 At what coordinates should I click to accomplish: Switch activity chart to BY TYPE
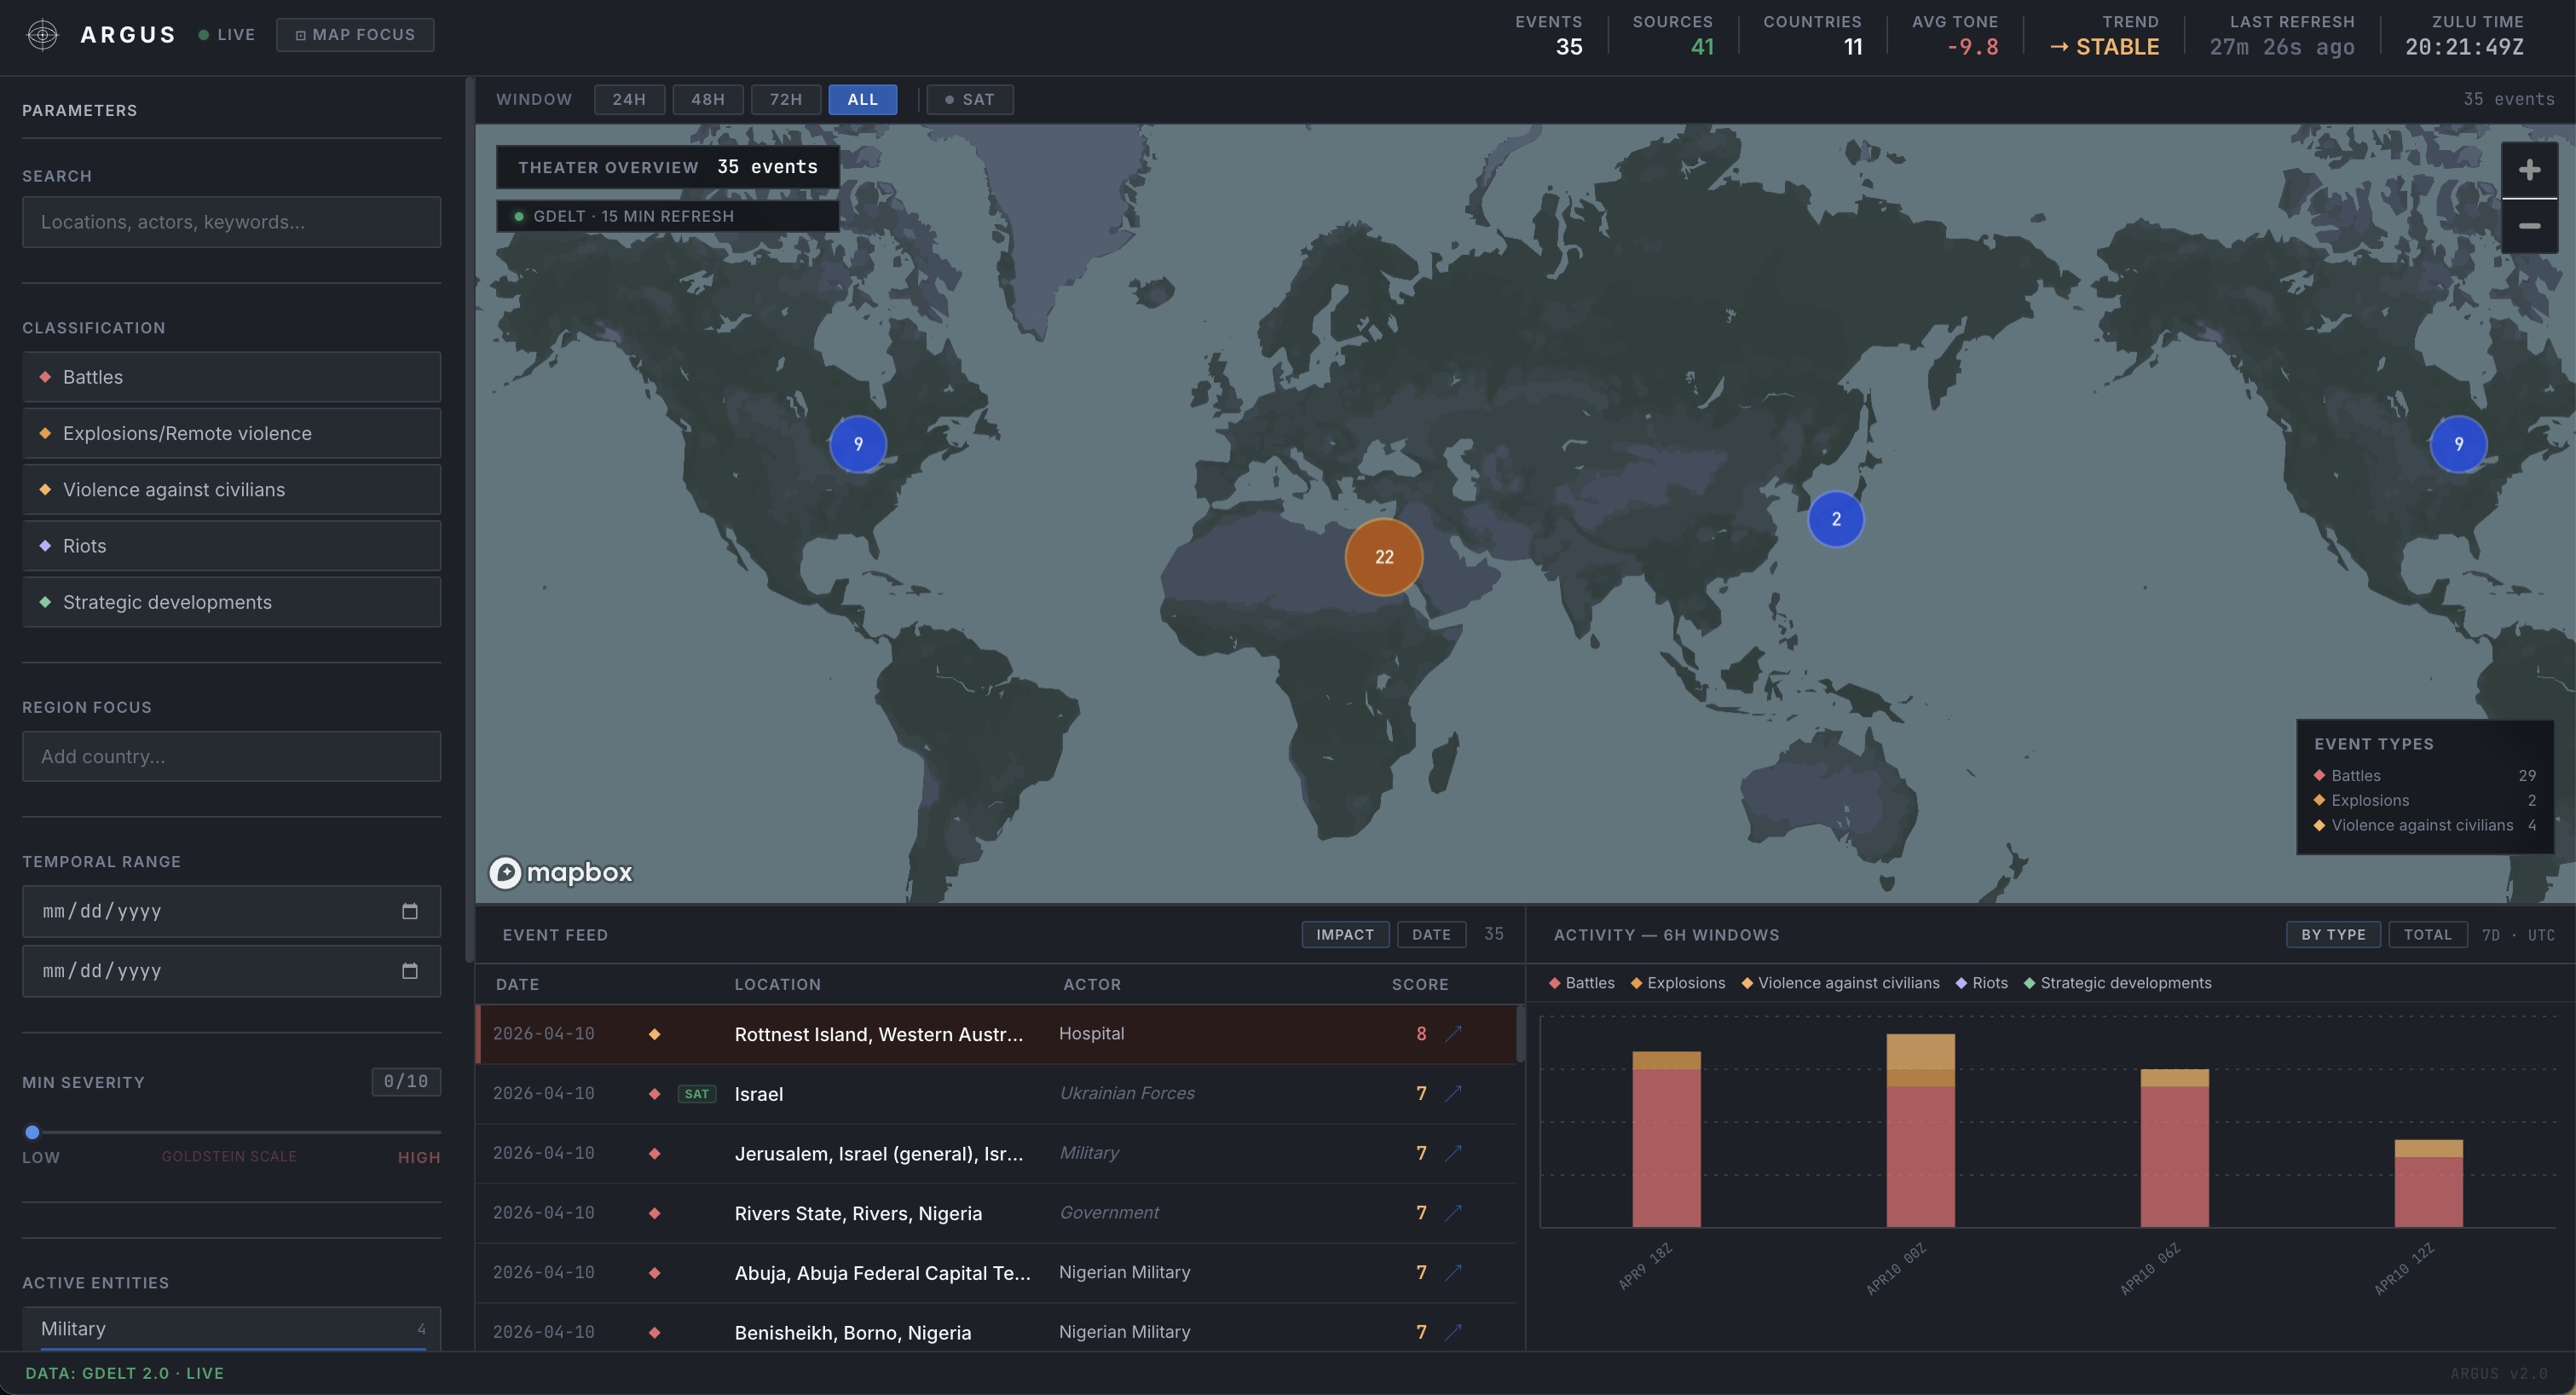pos(2333,935)
